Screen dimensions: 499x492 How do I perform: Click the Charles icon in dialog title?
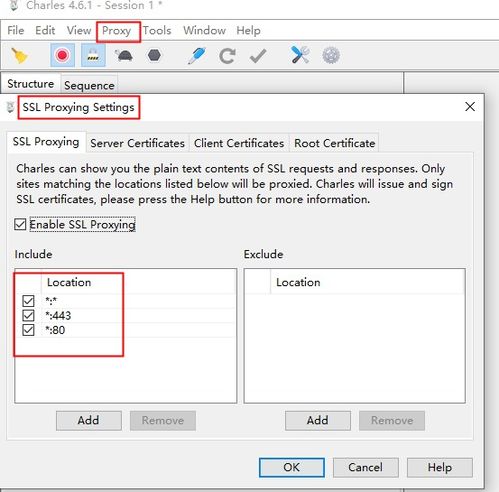click(x=10, y=107)
